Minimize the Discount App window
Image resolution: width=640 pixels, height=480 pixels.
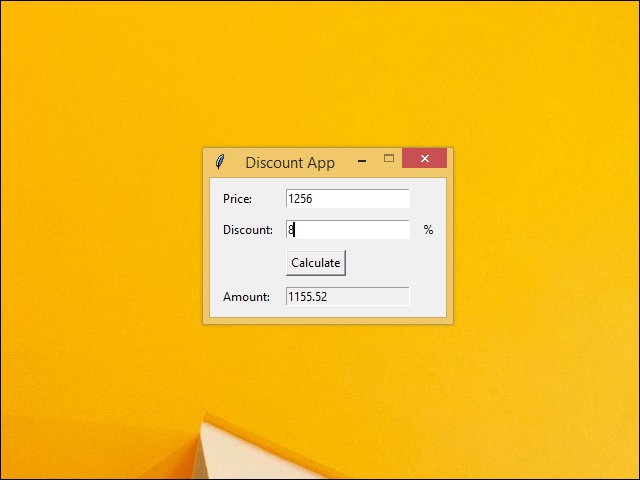(x=362, y=161)
